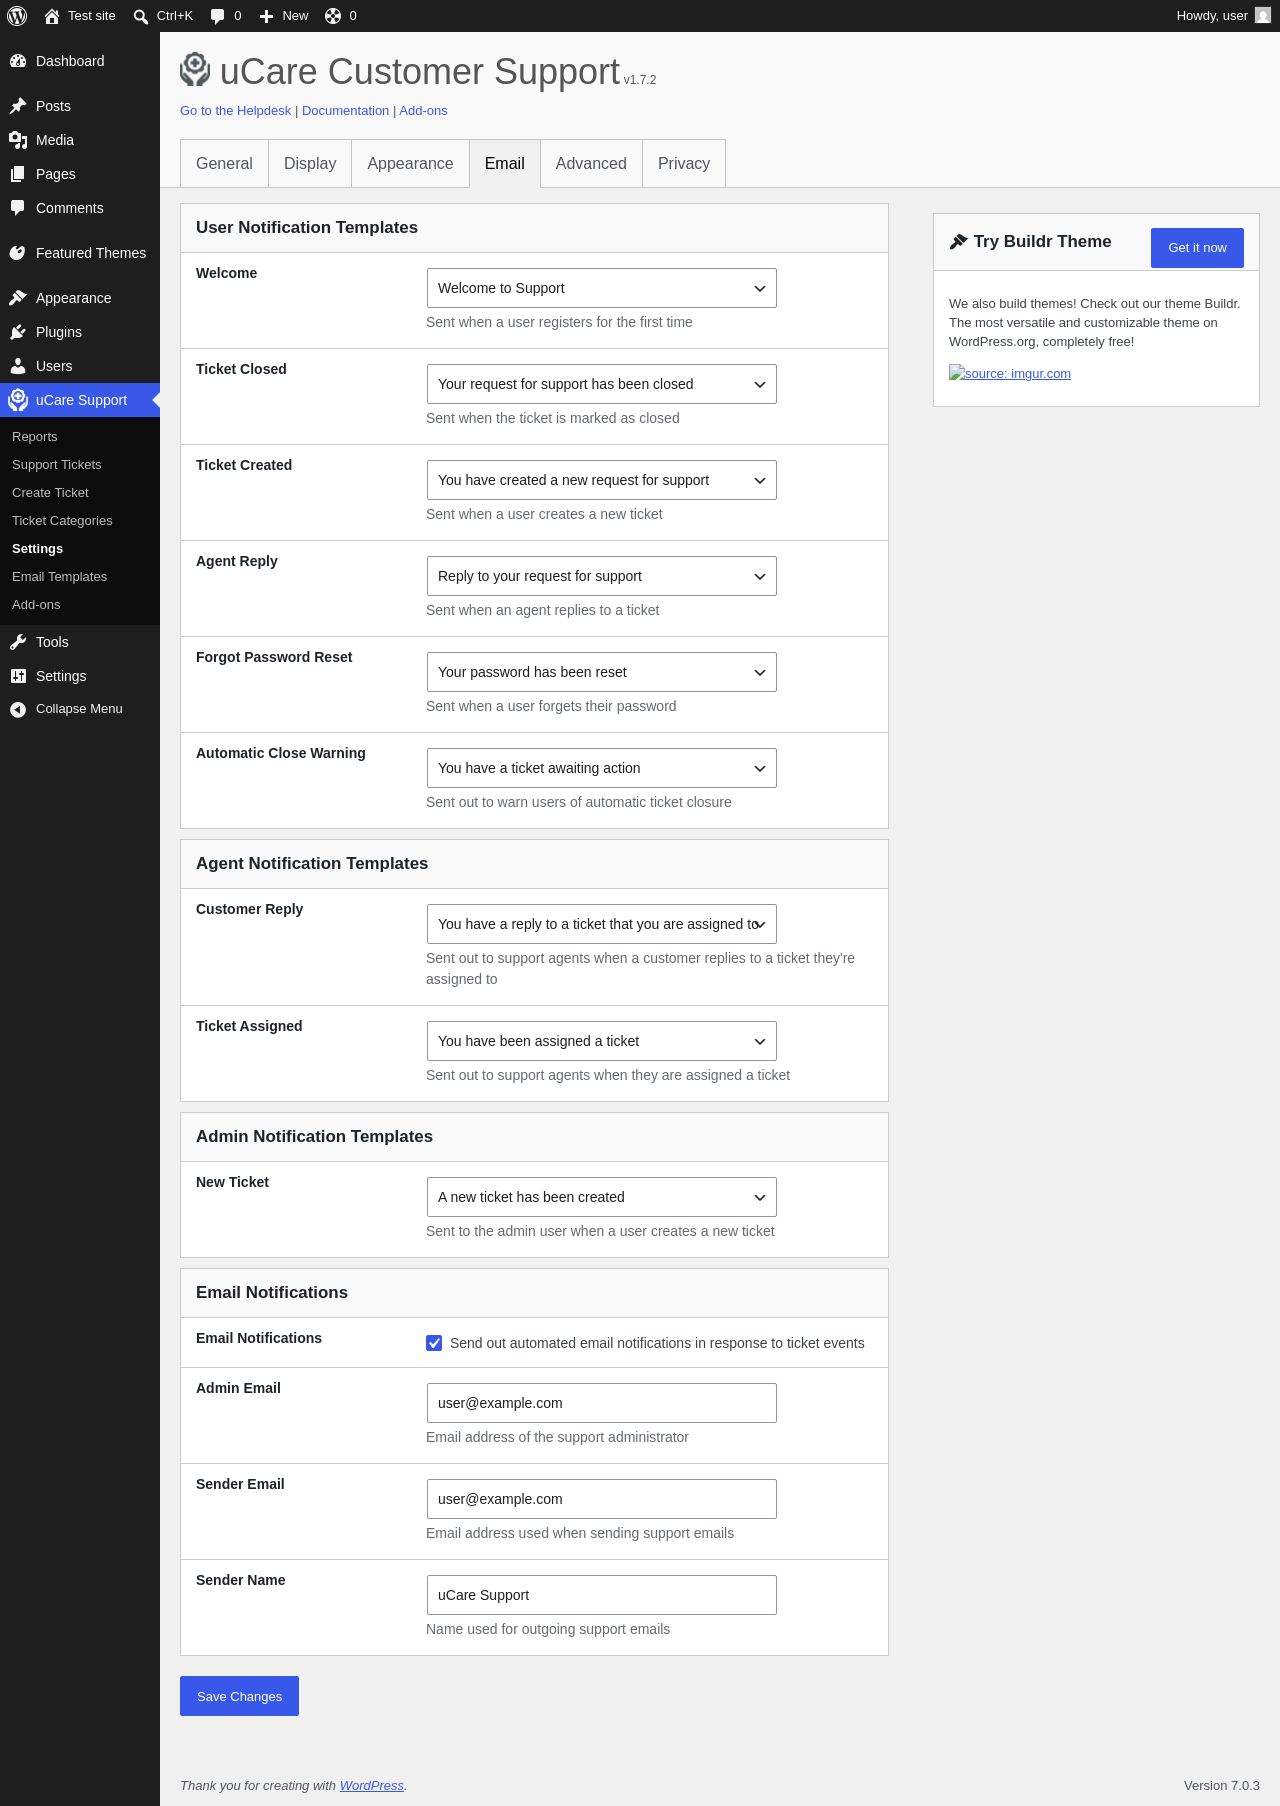Click the Plugins plug icon
The image size is (1280, 1806).
(18, 332)
